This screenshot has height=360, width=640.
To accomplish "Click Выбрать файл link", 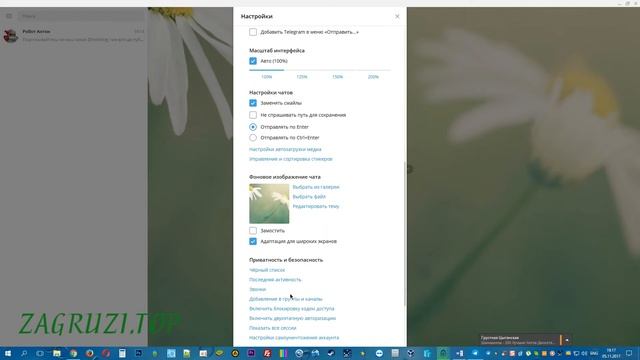I will pyautogui.click(x=309, y=197).
